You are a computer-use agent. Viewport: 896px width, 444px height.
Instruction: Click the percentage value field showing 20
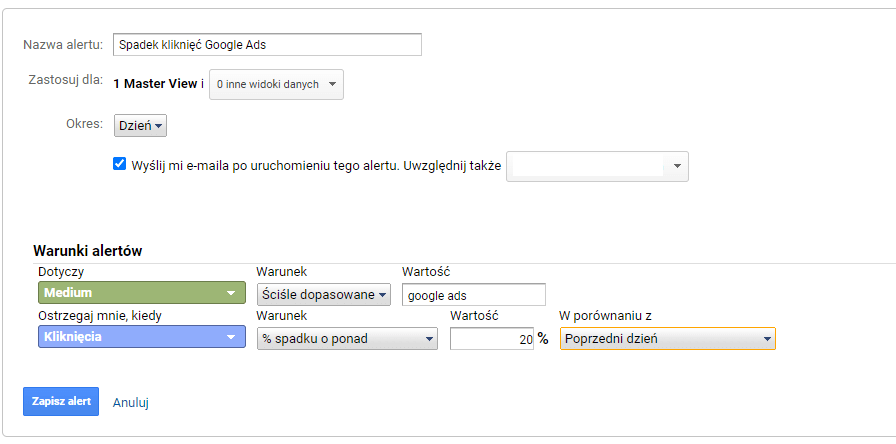pos(492,339)
